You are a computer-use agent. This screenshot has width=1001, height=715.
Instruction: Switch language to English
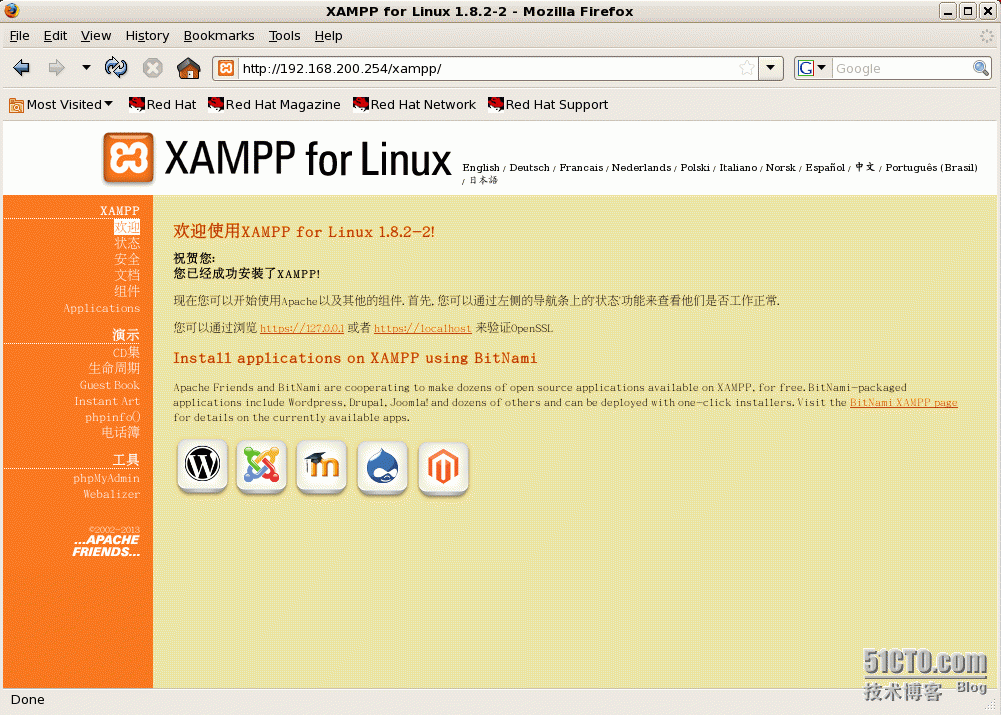point(481,167)
